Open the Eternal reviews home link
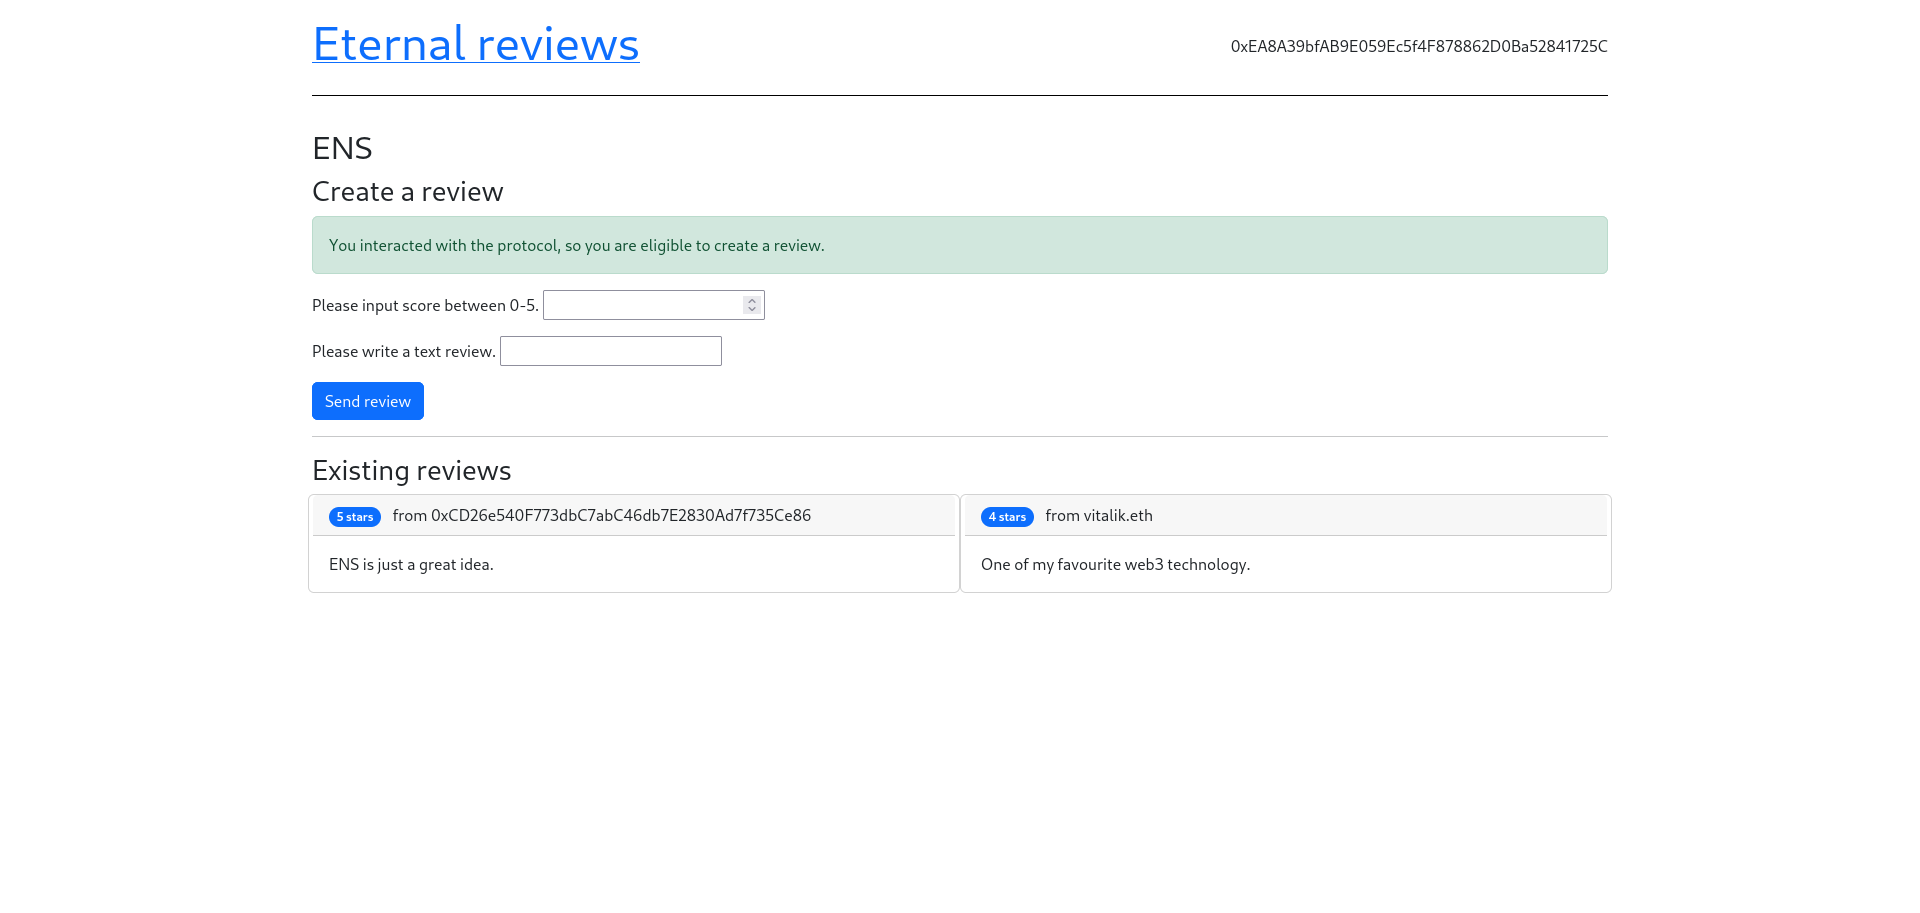This screenshot has width=1920, height=913. click(475, 44)
